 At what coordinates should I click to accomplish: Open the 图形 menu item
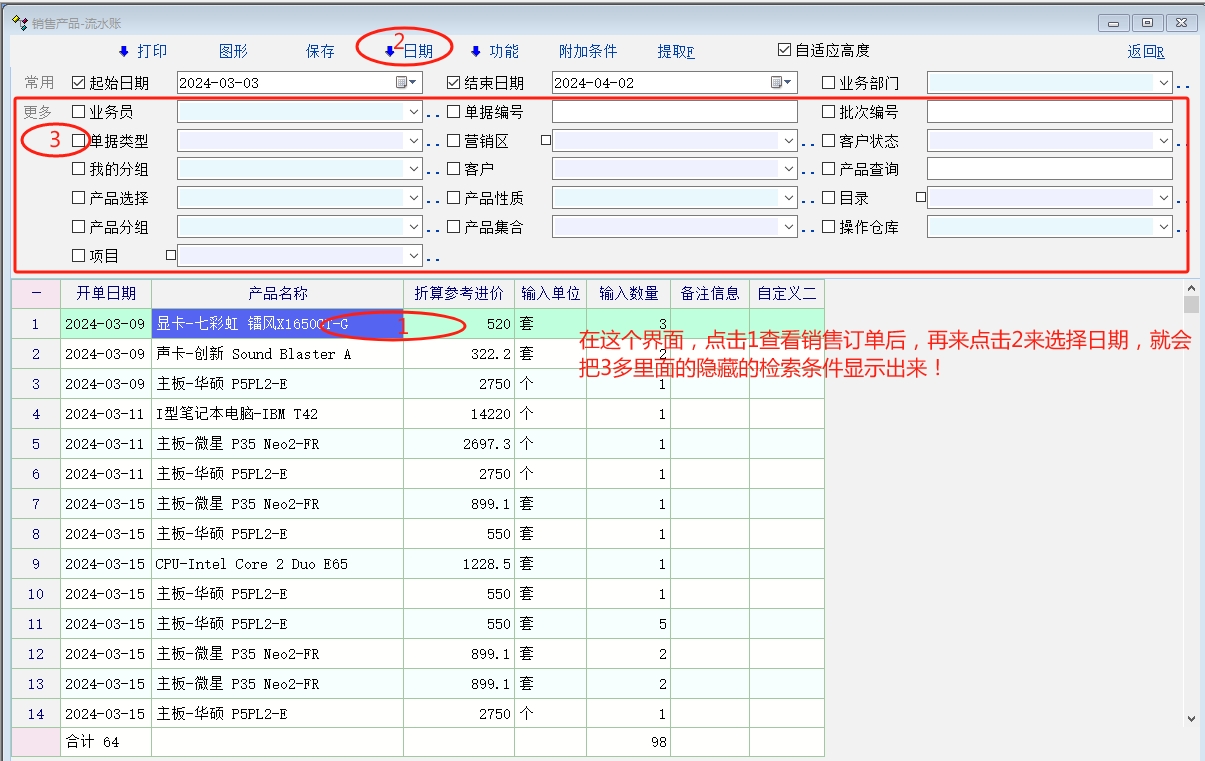click(233, 52)
